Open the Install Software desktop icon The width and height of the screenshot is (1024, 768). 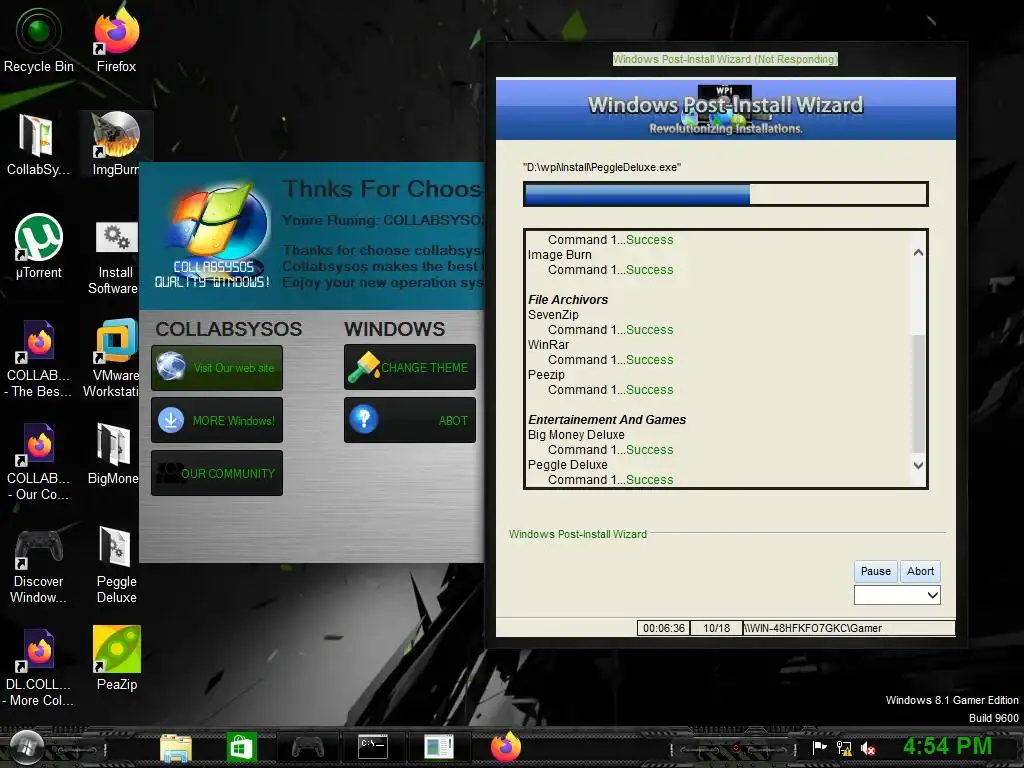click(115, 259)
